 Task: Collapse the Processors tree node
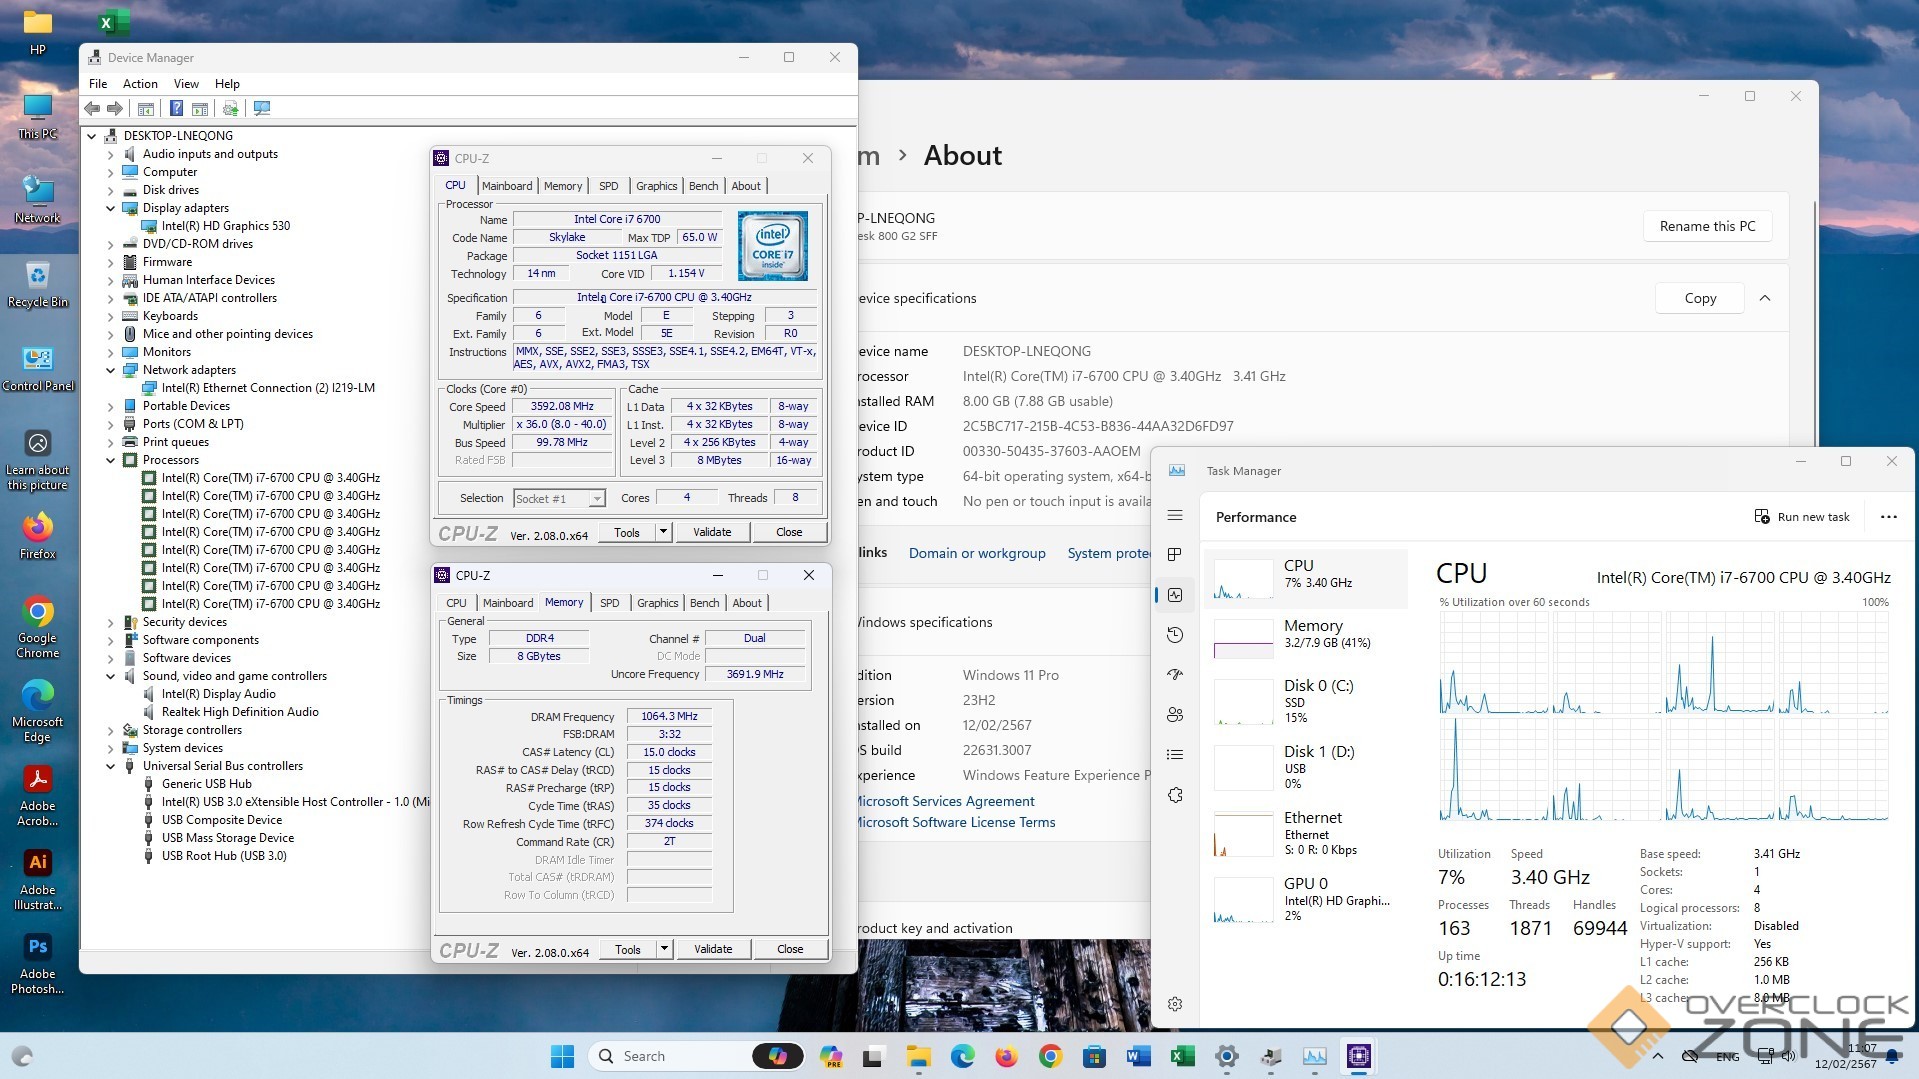[x=111, y=460]
